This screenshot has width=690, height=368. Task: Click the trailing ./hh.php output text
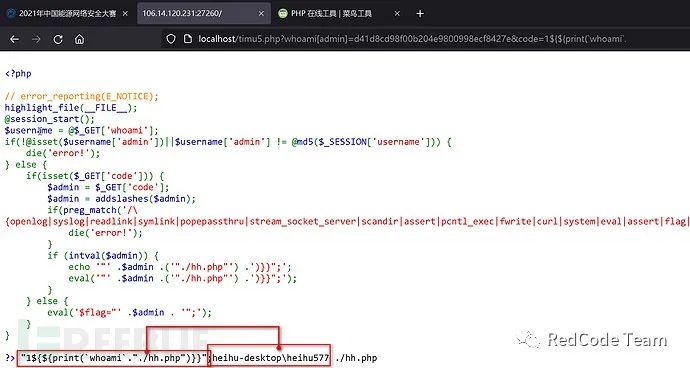tap(356, 358)
